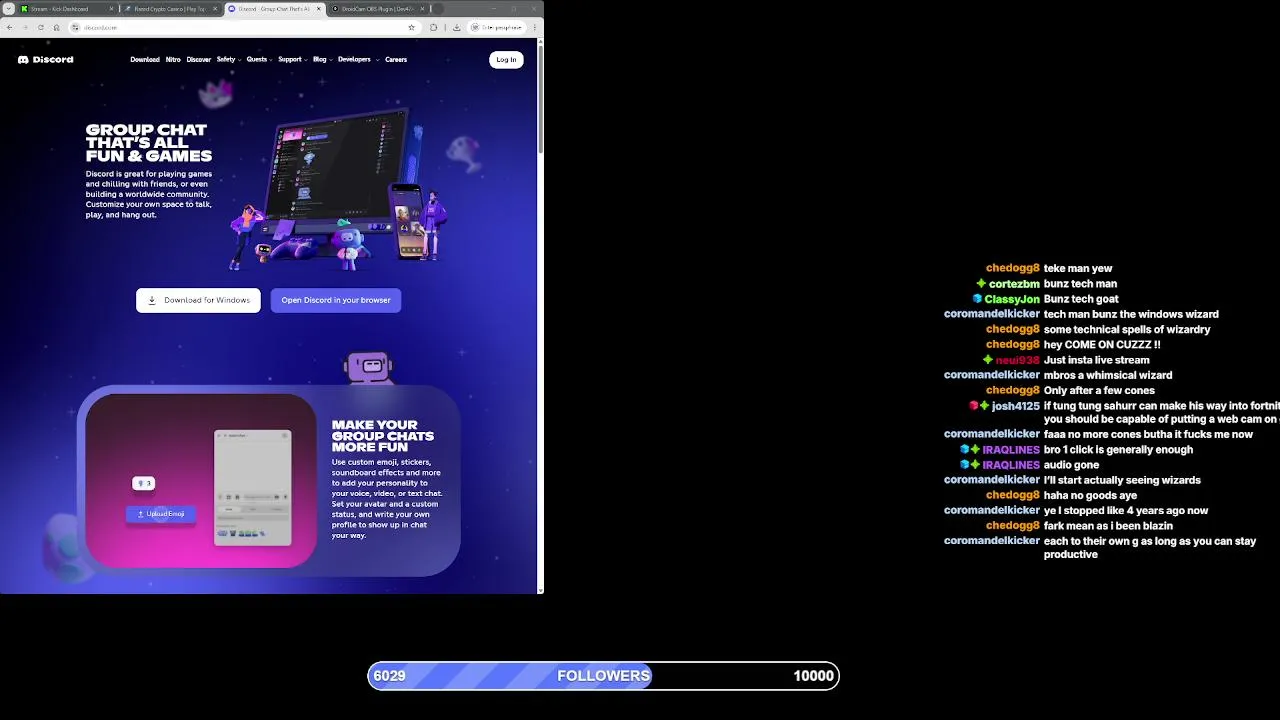Click the heading 'GROUP CHAT THAT'S ALL FUN & GAMES'
Screen dimensions: 1280x720
pyautogui.click(x=149, y=143)
